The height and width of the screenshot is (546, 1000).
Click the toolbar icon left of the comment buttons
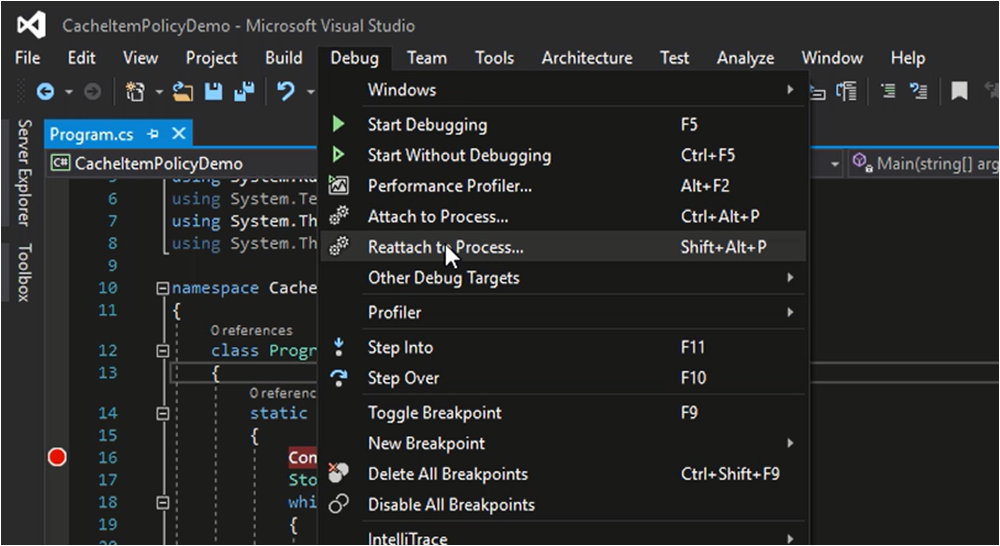(x=847, y=91)
